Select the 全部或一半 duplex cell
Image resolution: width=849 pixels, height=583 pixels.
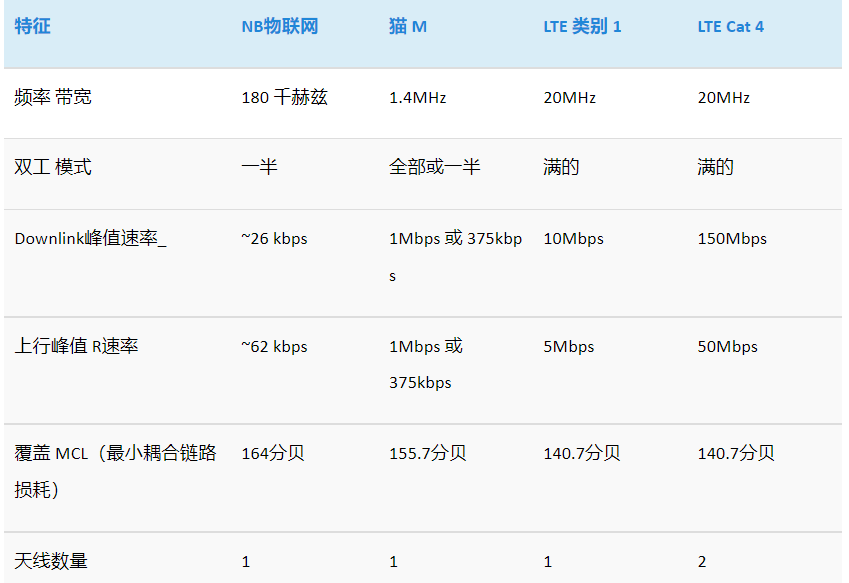coord(434,167)
